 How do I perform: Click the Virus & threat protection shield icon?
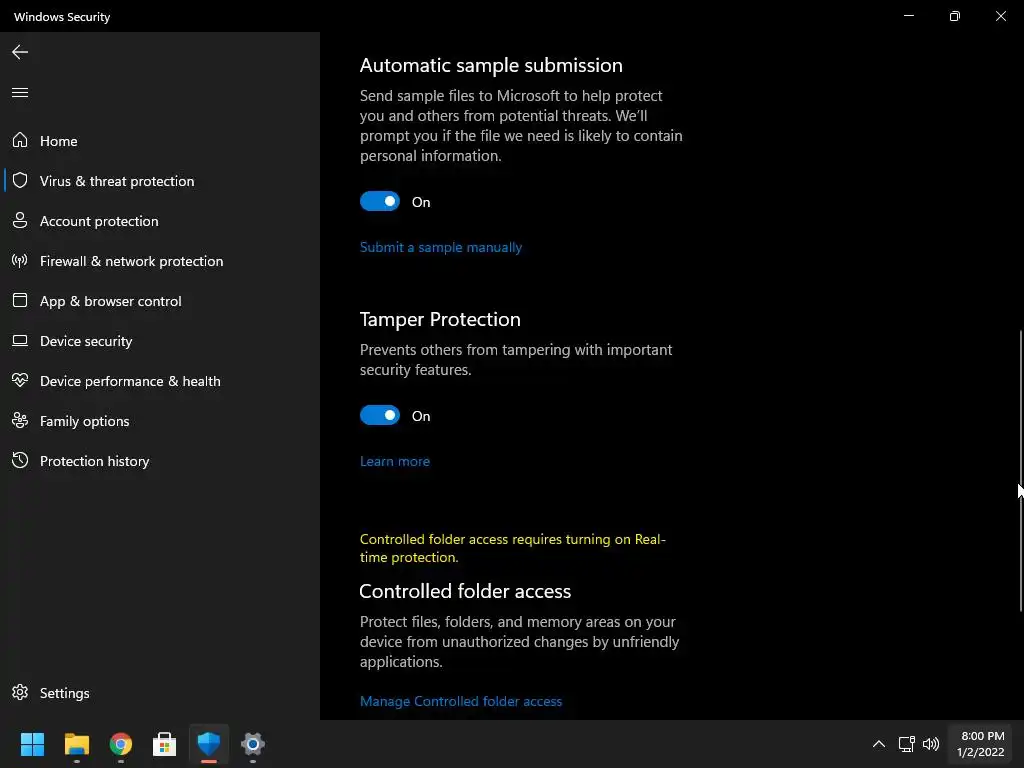[x=20, y=180]
